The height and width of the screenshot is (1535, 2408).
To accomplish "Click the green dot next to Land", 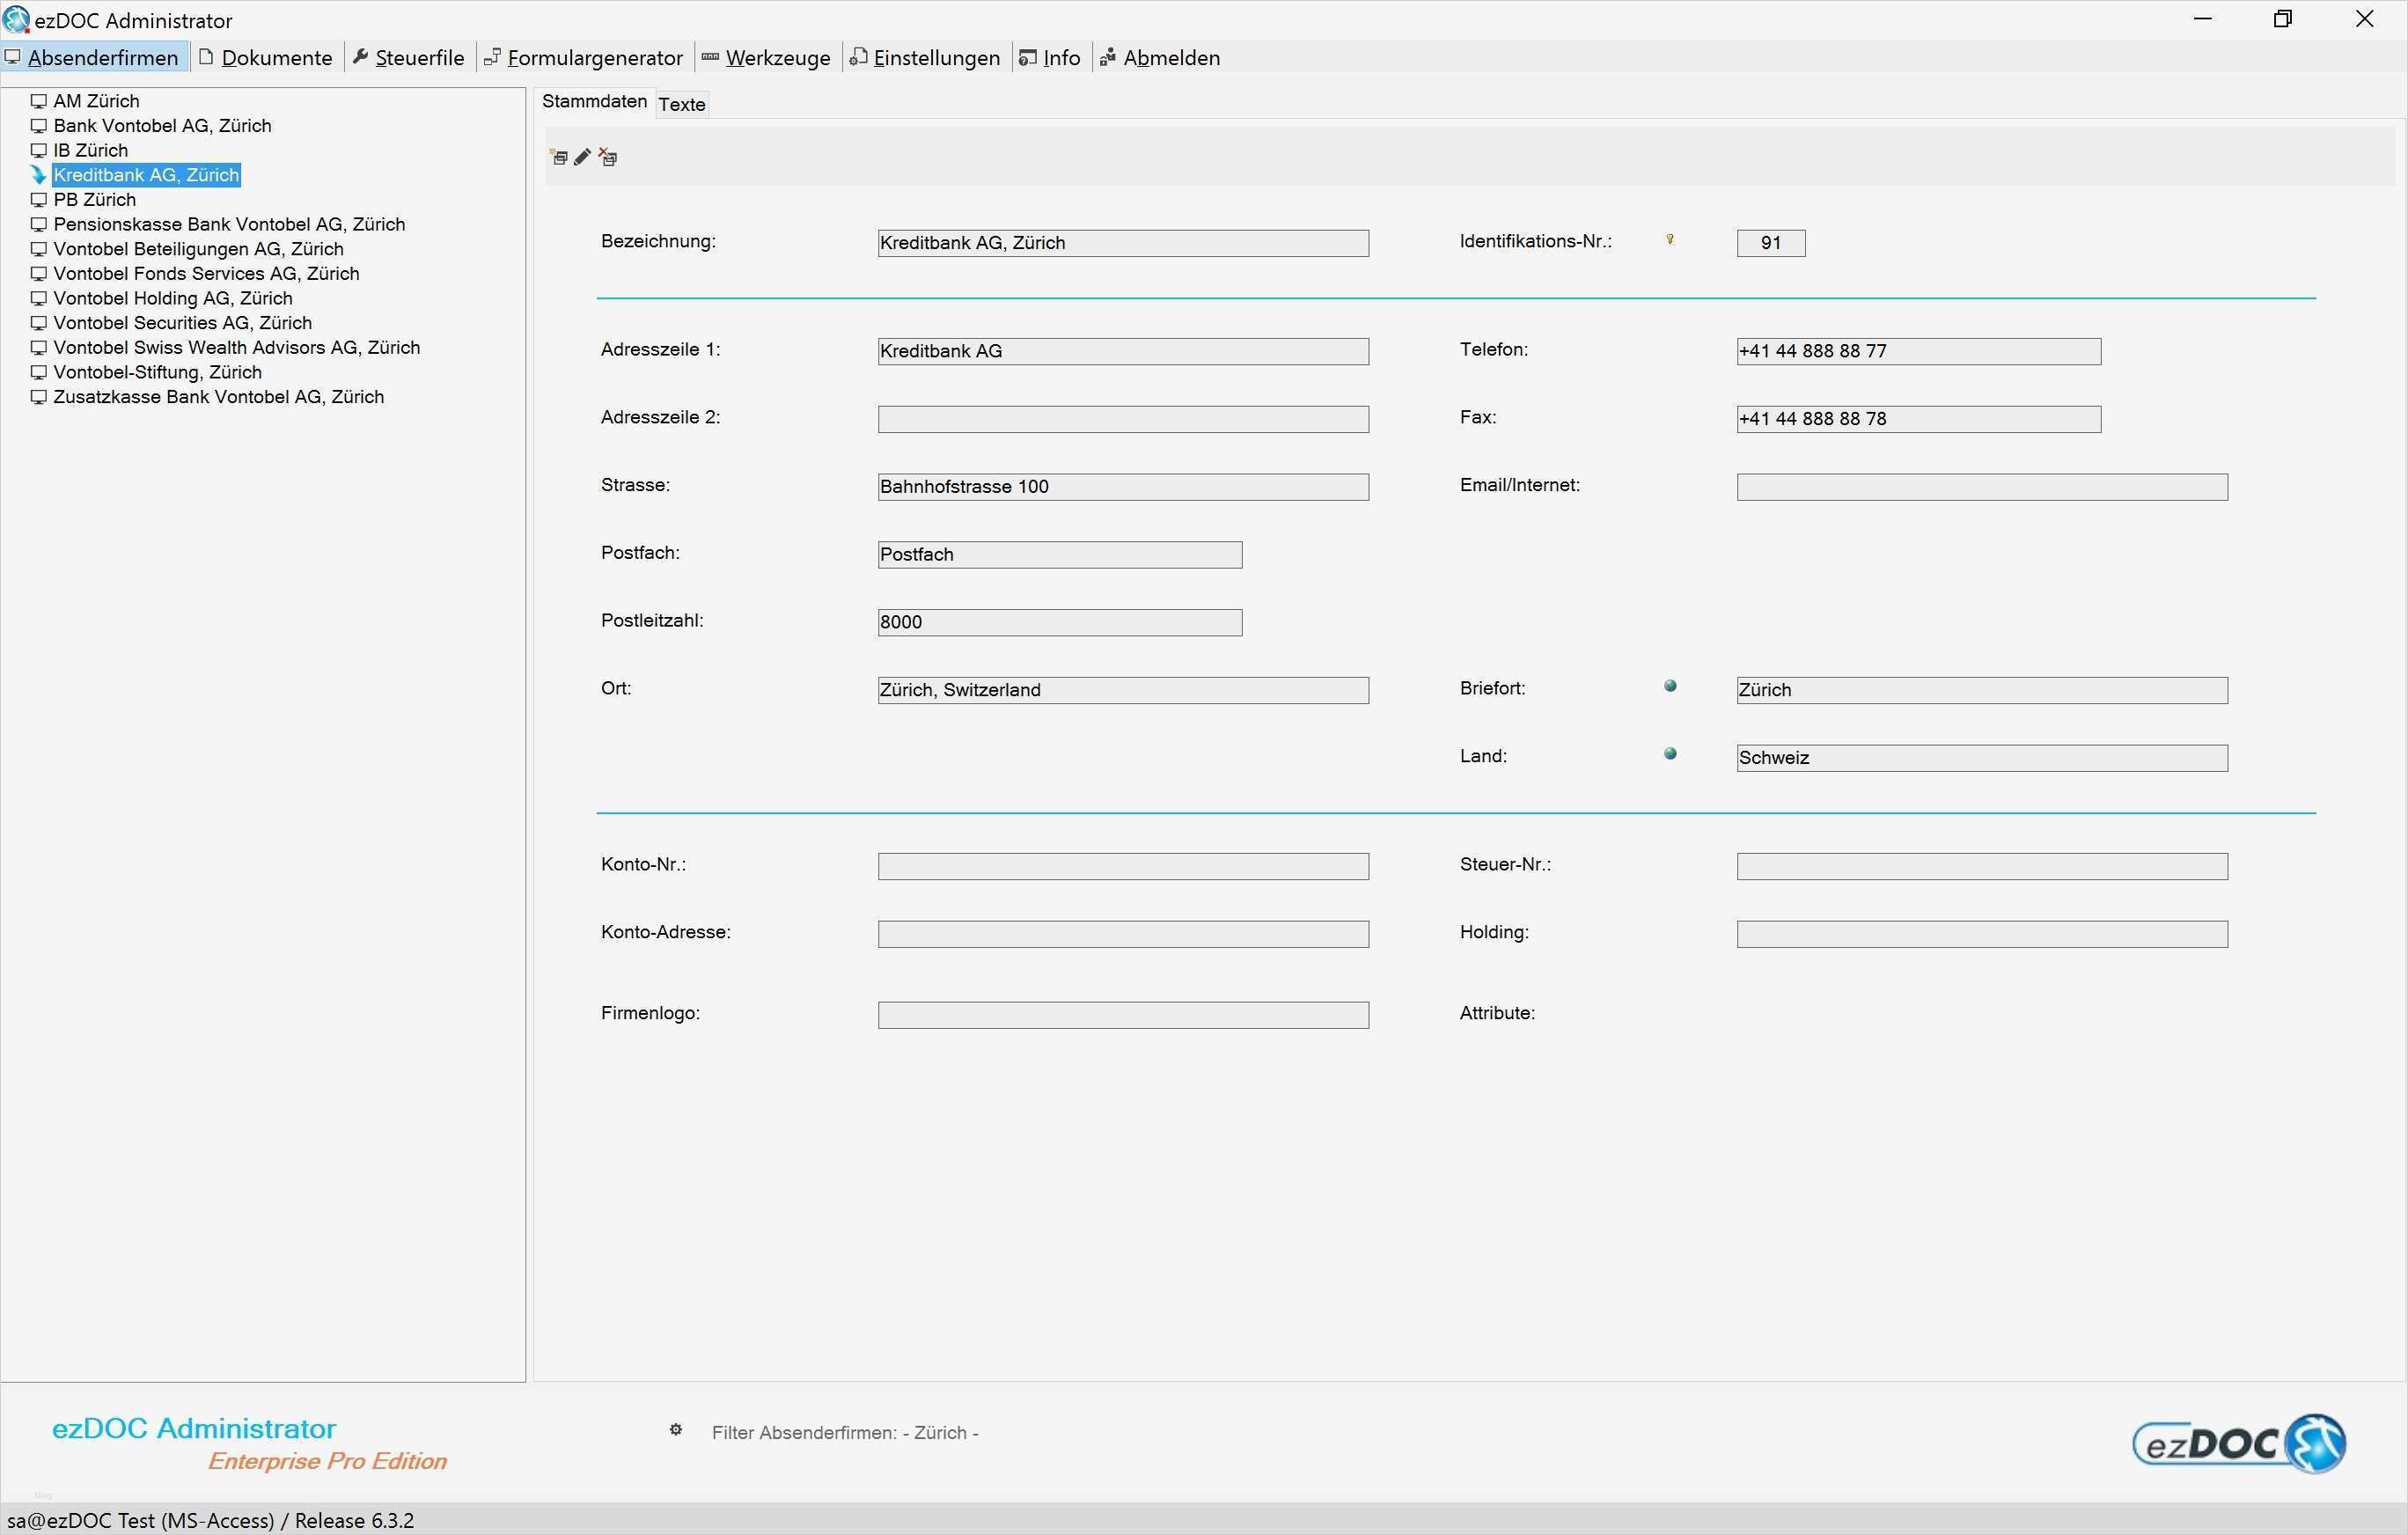I will [1670, 754].
